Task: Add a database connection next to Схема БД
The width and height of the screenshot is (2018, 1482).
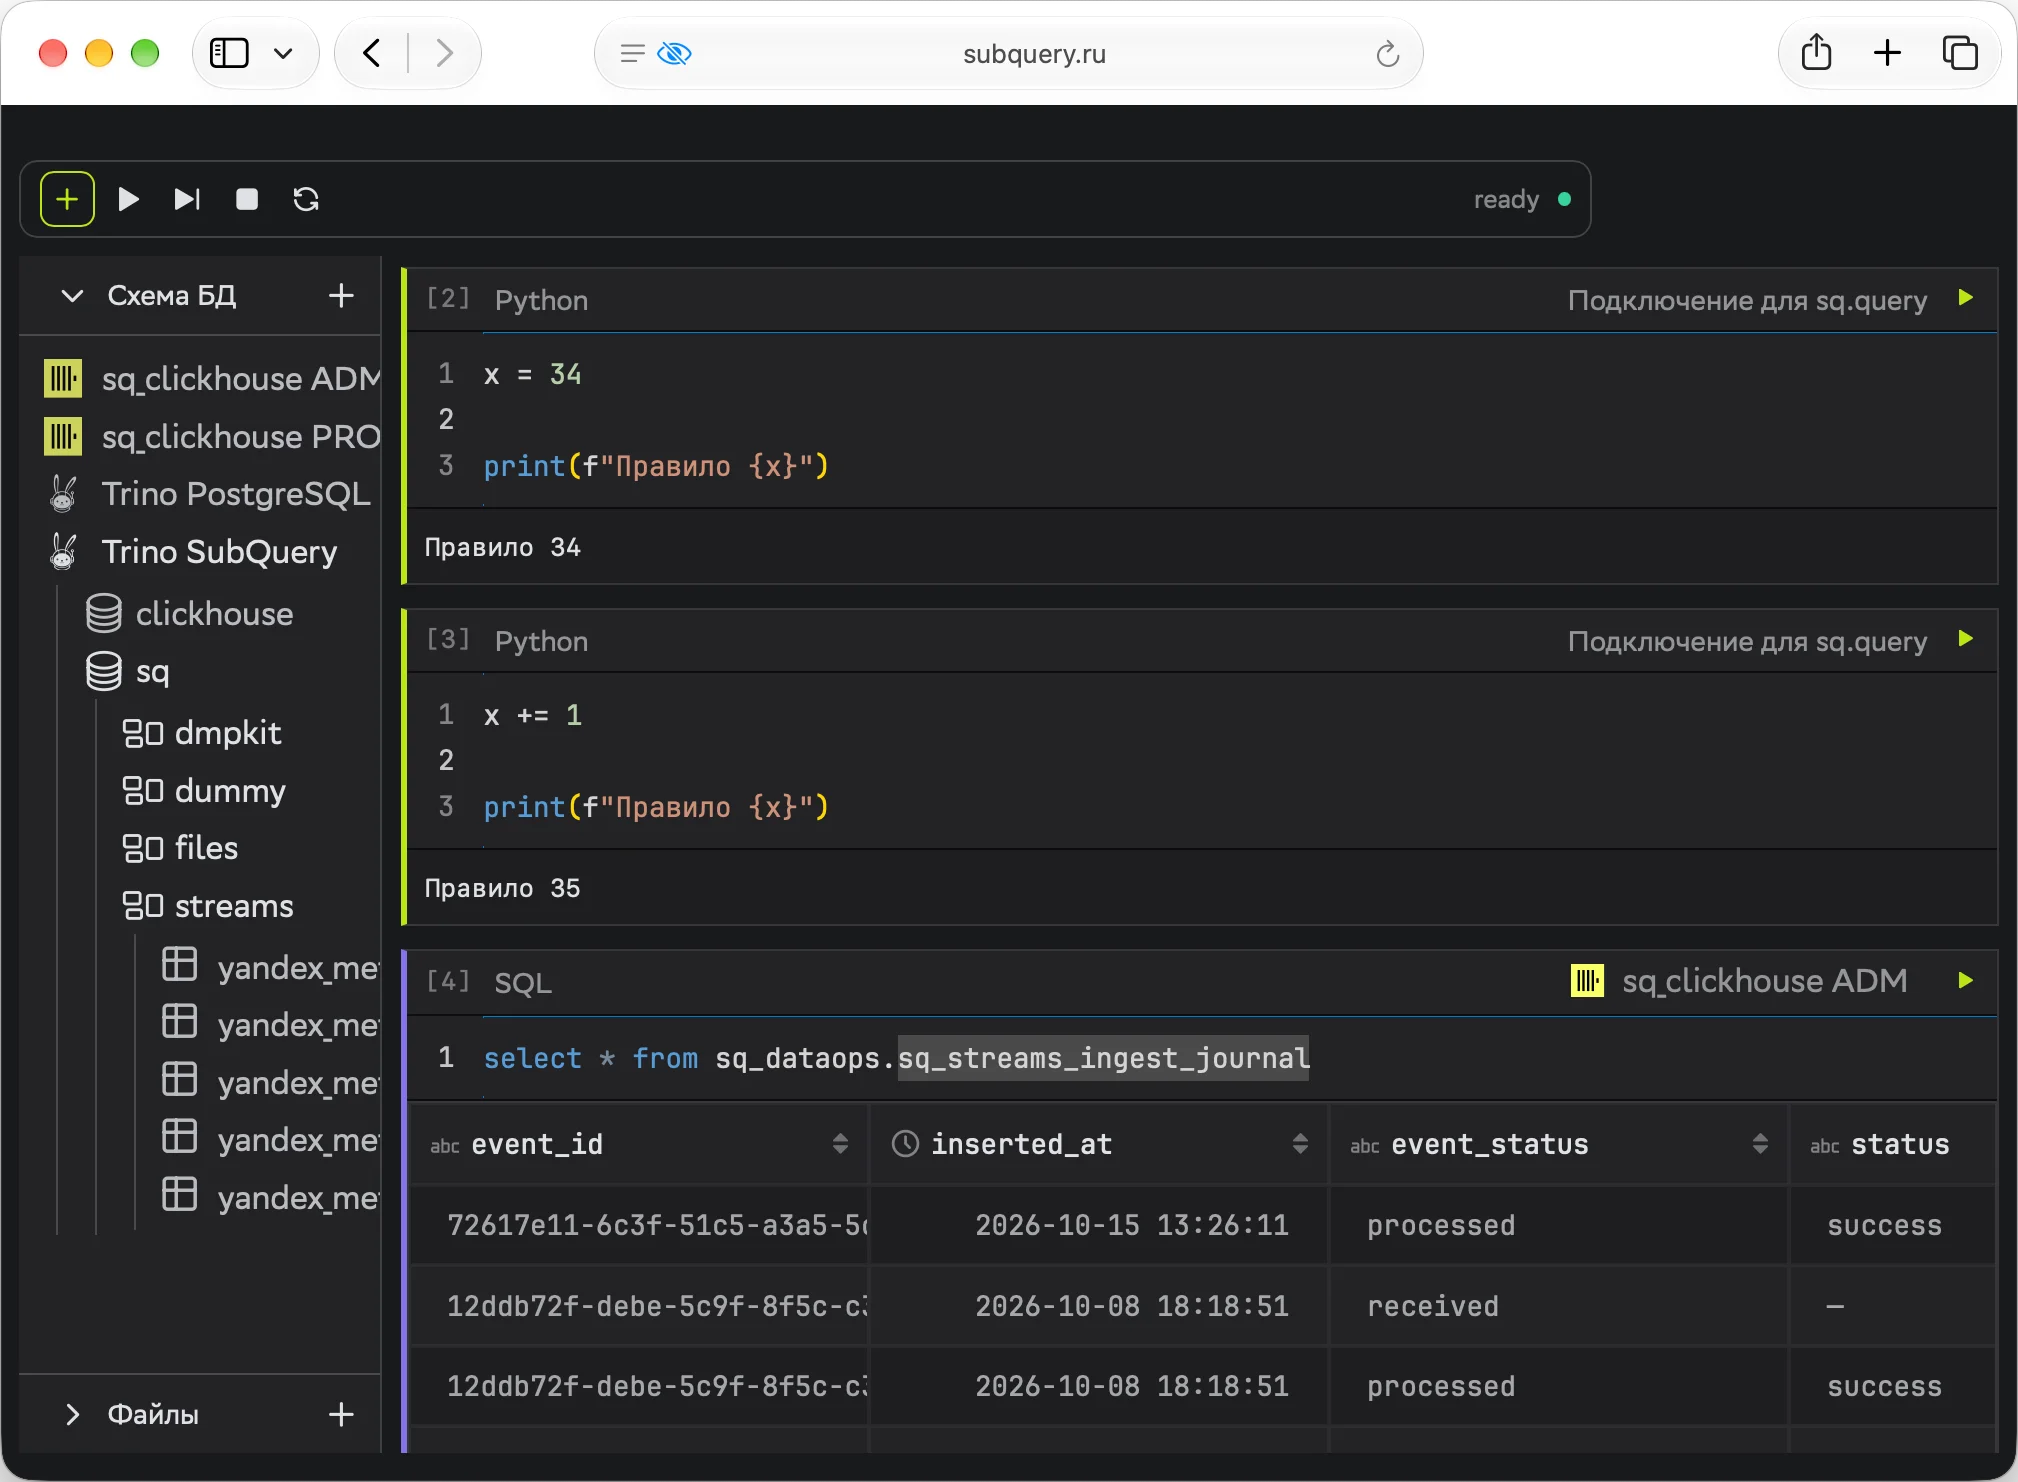Action: tap(341, 295)
